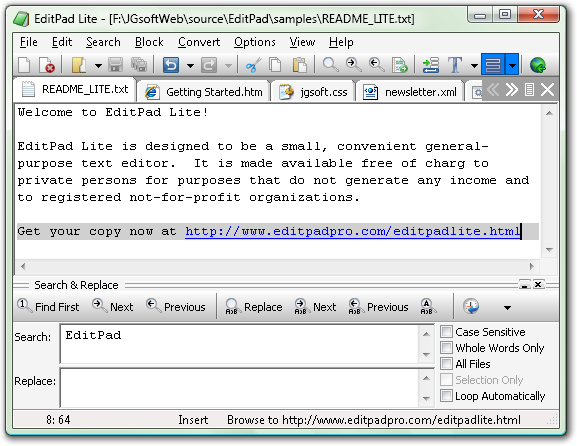The image size is (577, 446).
Task: Open the Options menu
Action: [x=255, y=42]
